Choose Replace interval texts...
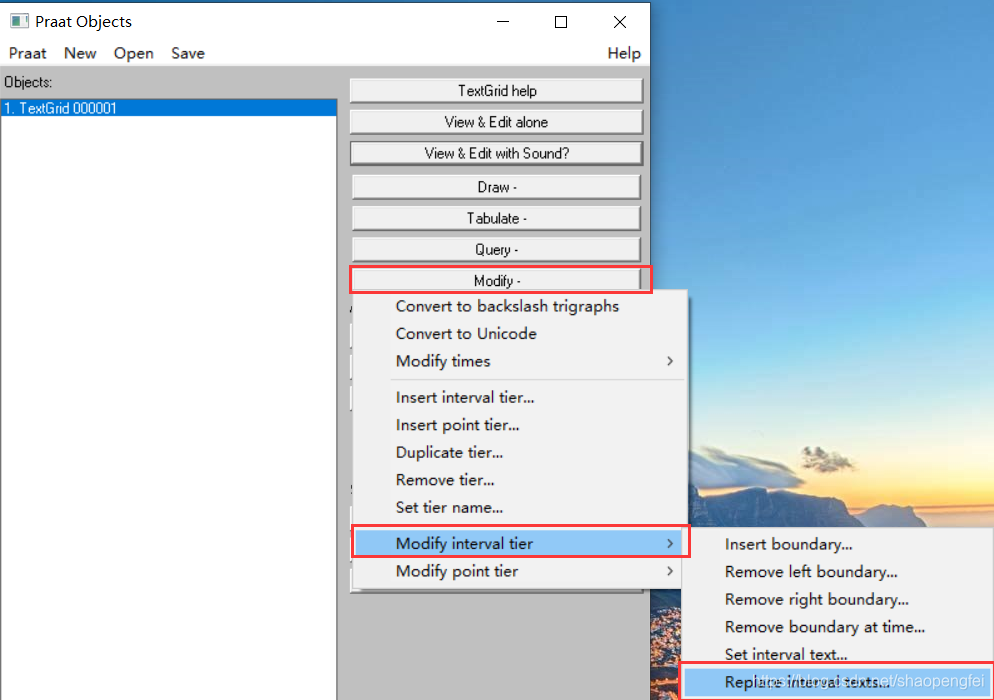Screen dimensions: 994x700 [x=837, y=682]
